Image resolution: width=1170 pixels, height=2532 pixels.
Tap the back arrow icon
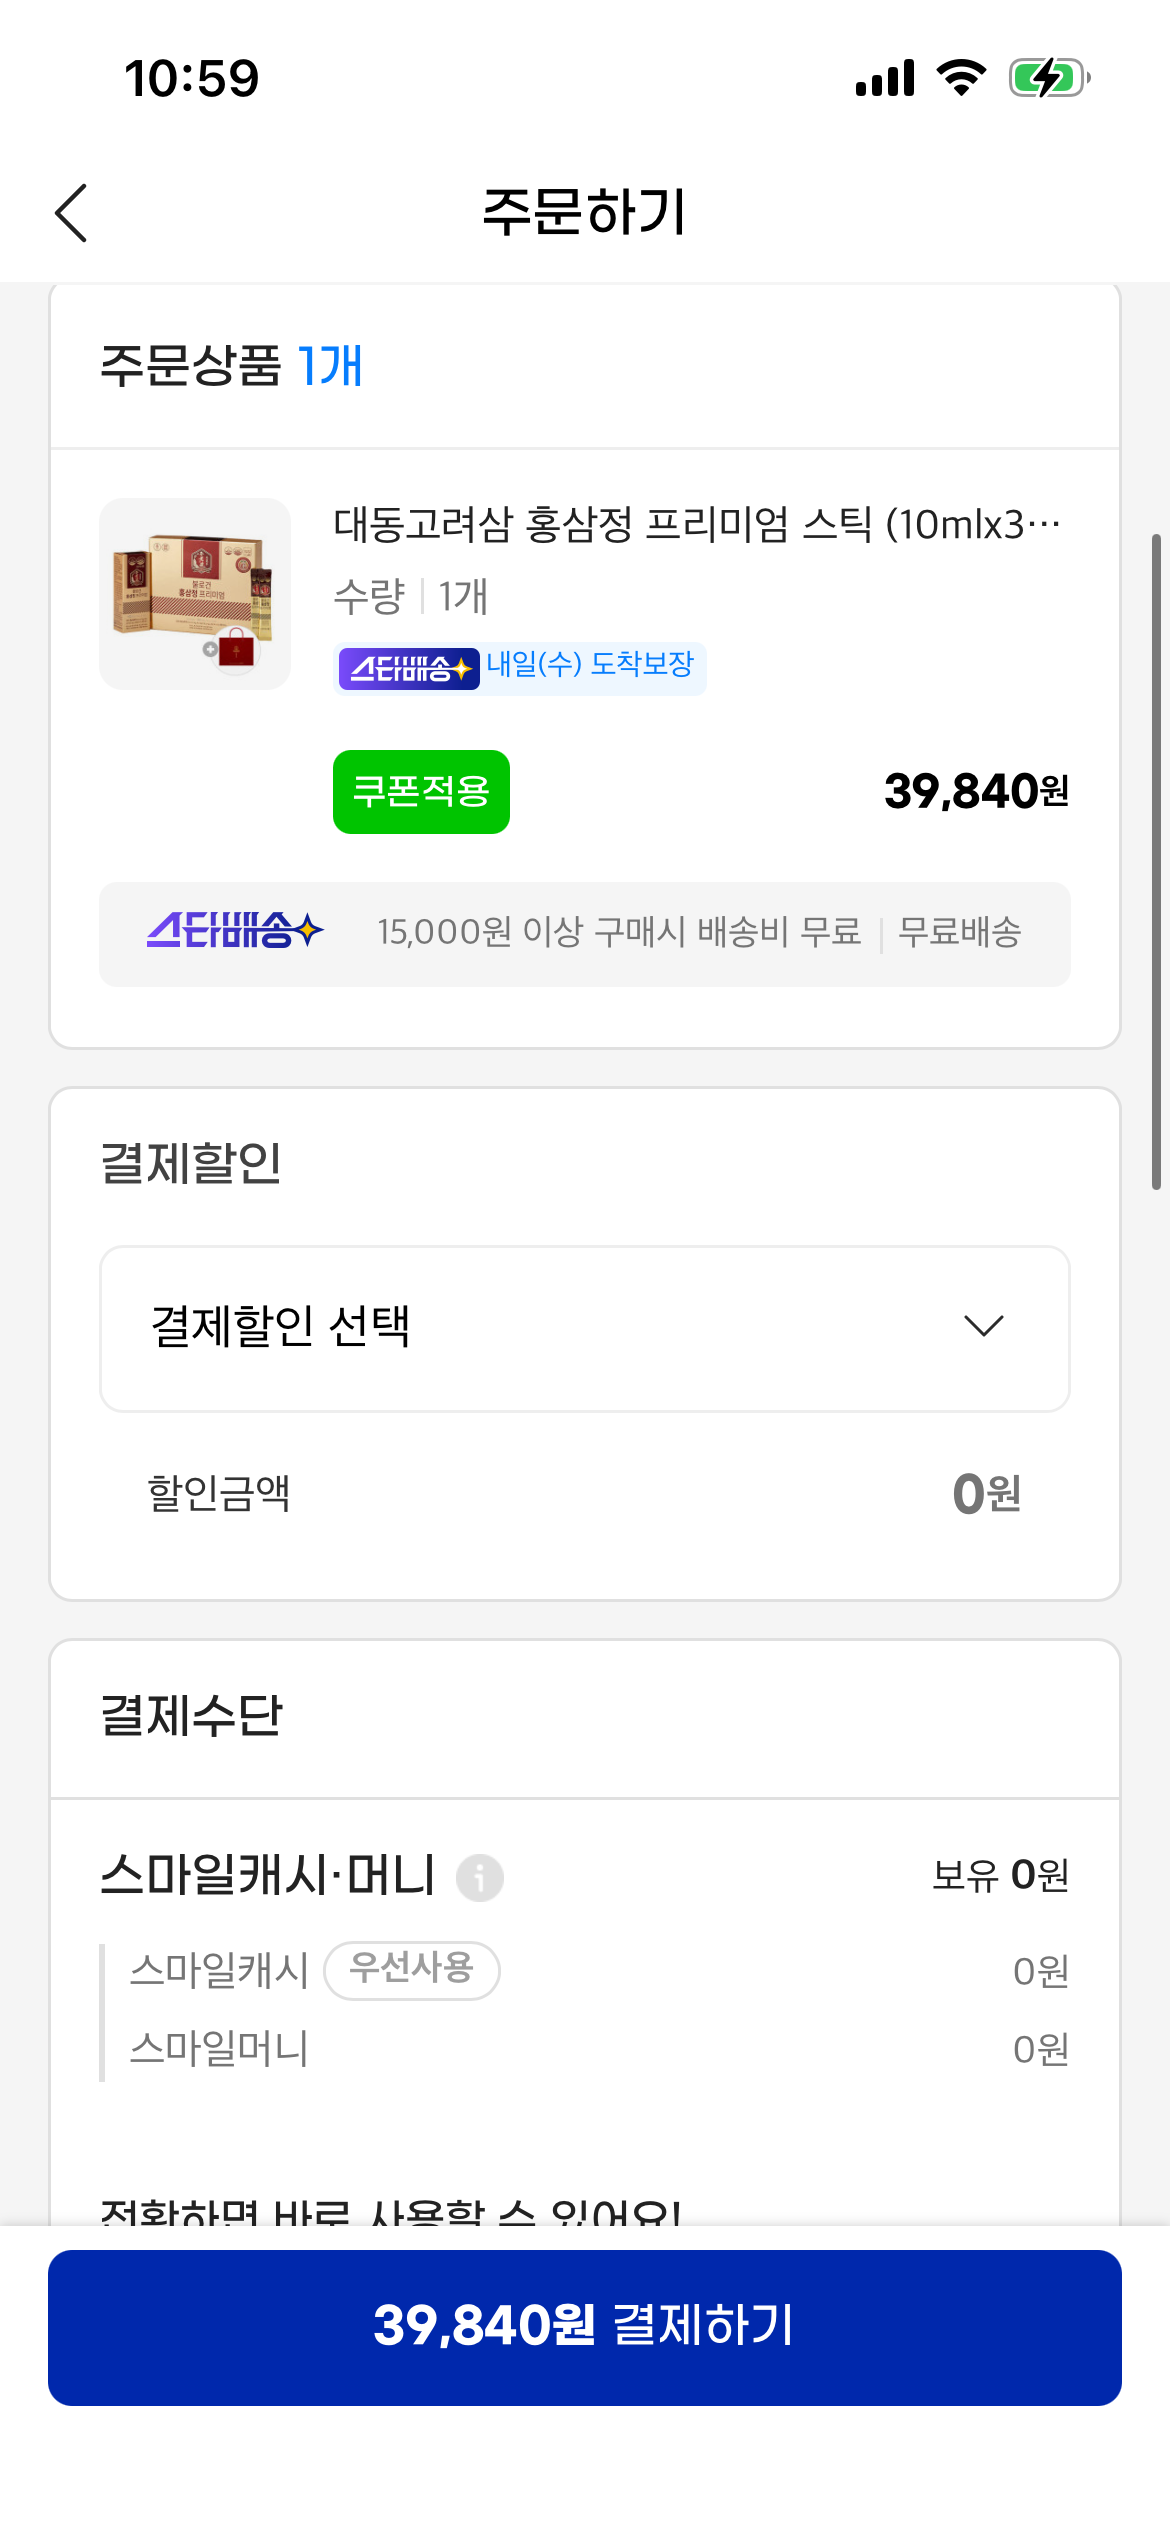click(x=71, y=212)
